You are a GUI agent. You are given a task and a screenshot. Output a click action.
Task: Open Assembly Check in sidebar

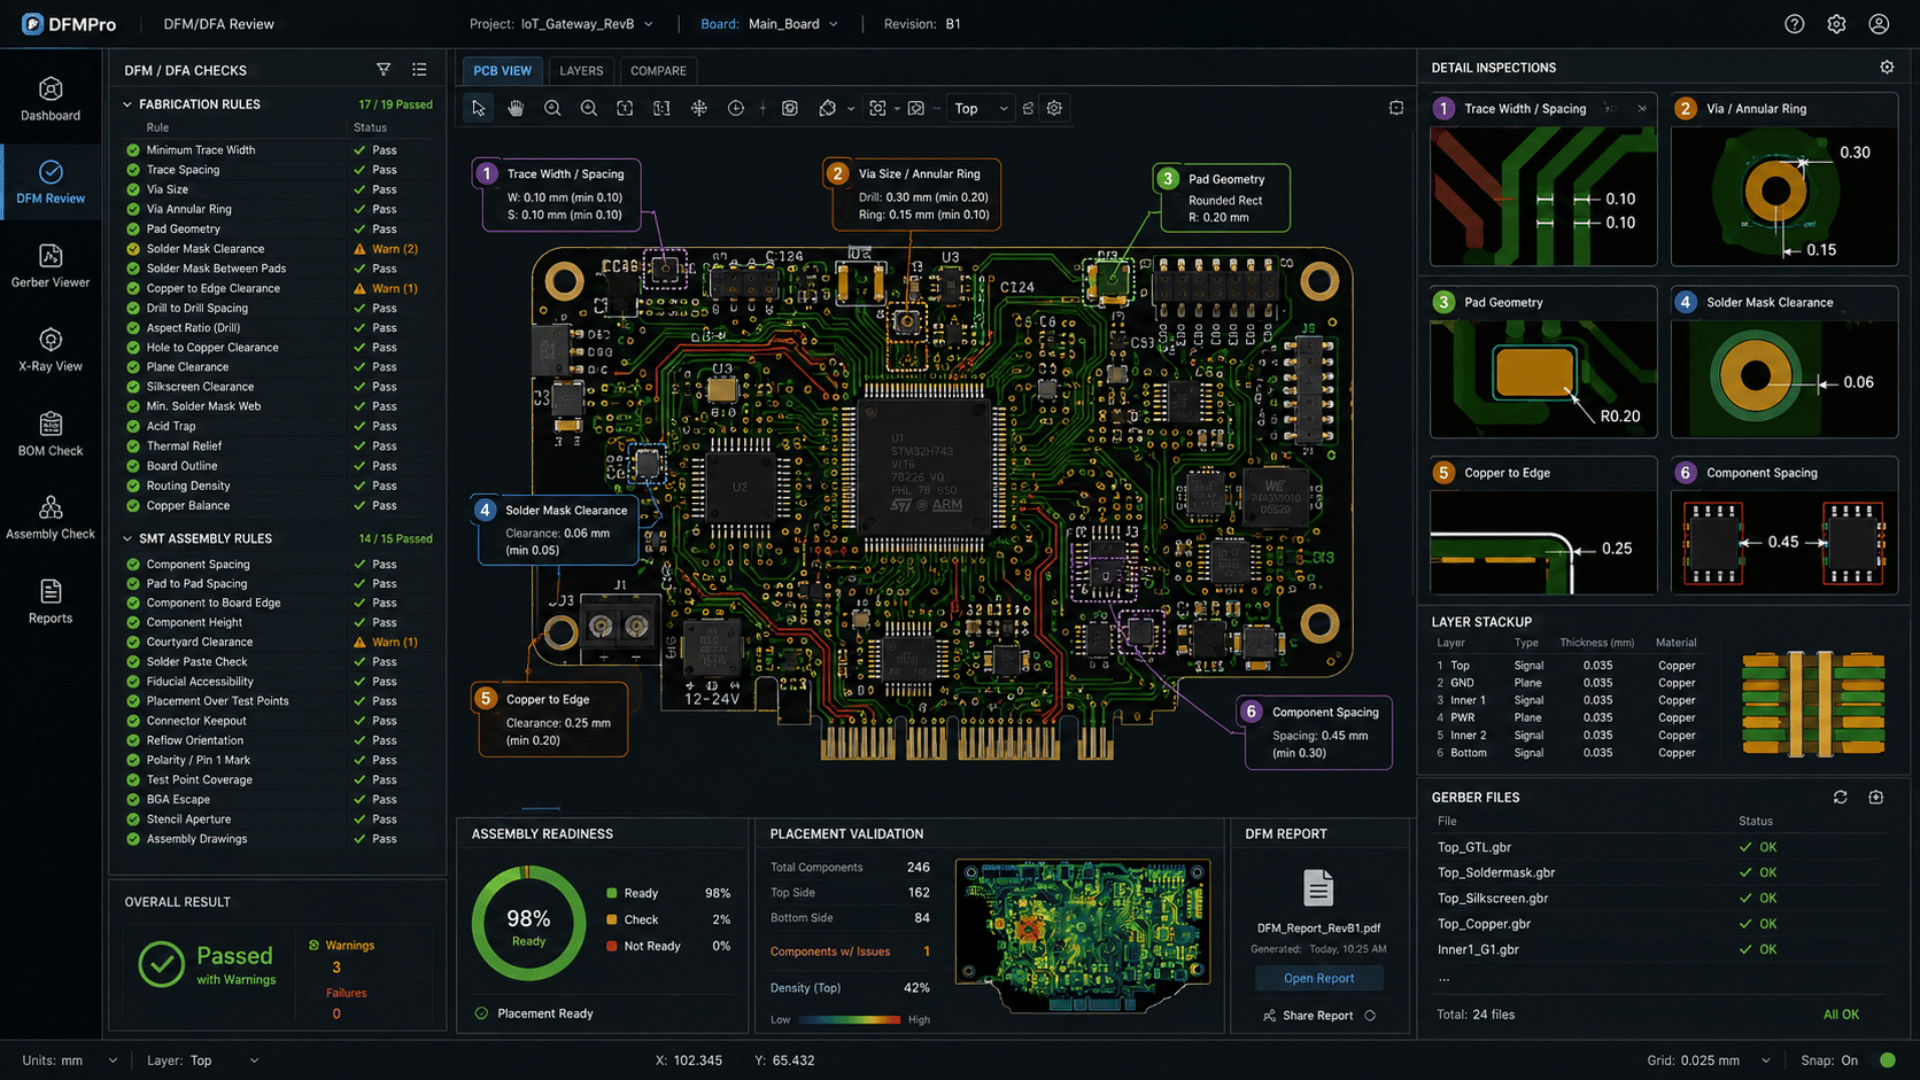coord(51,518)
